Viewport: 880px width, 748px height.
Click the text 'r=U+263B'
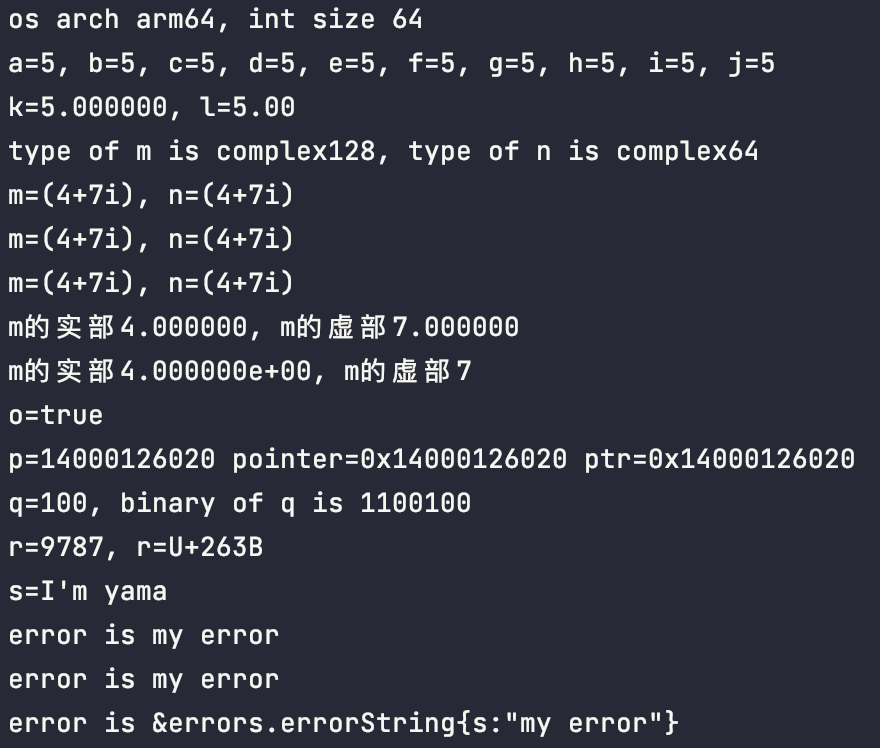(x=200, y=547)
